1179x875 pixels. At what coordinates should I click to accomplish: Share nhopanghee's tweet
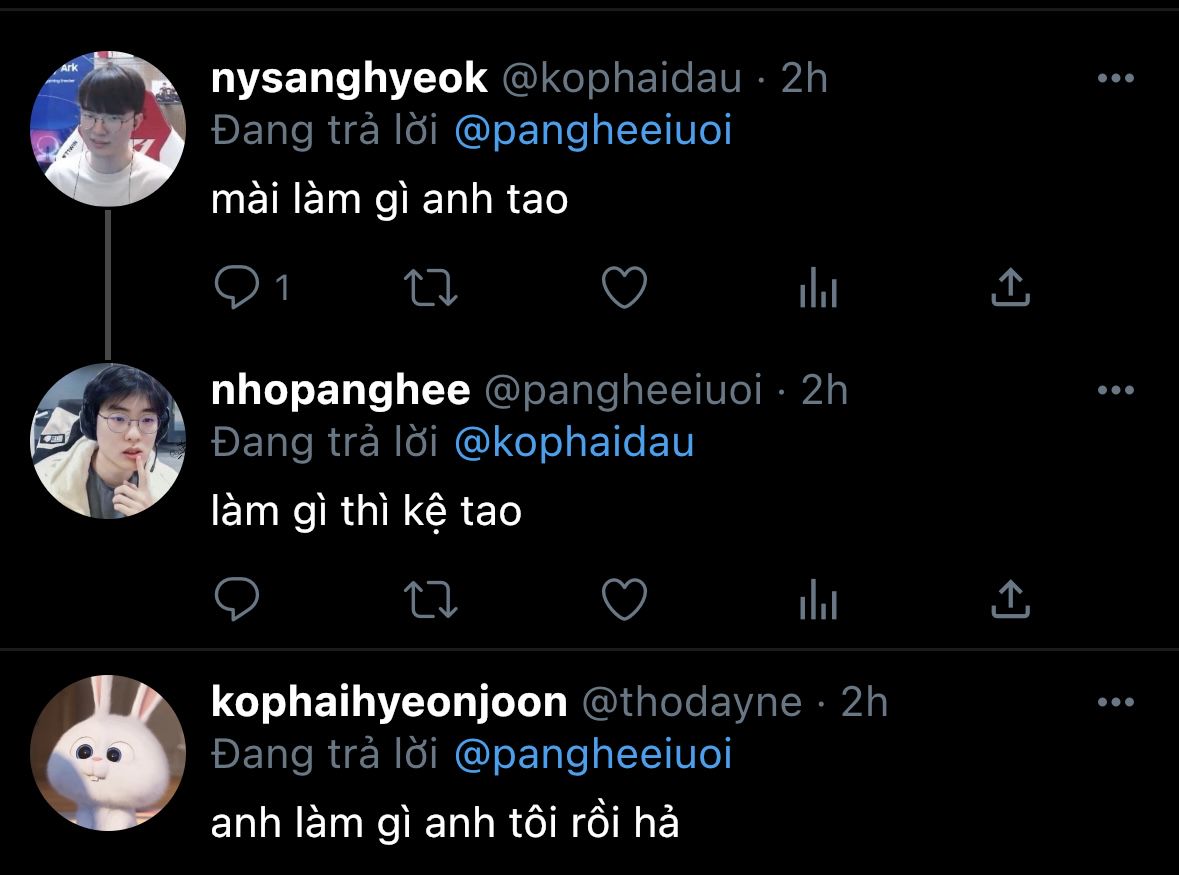1010,598
